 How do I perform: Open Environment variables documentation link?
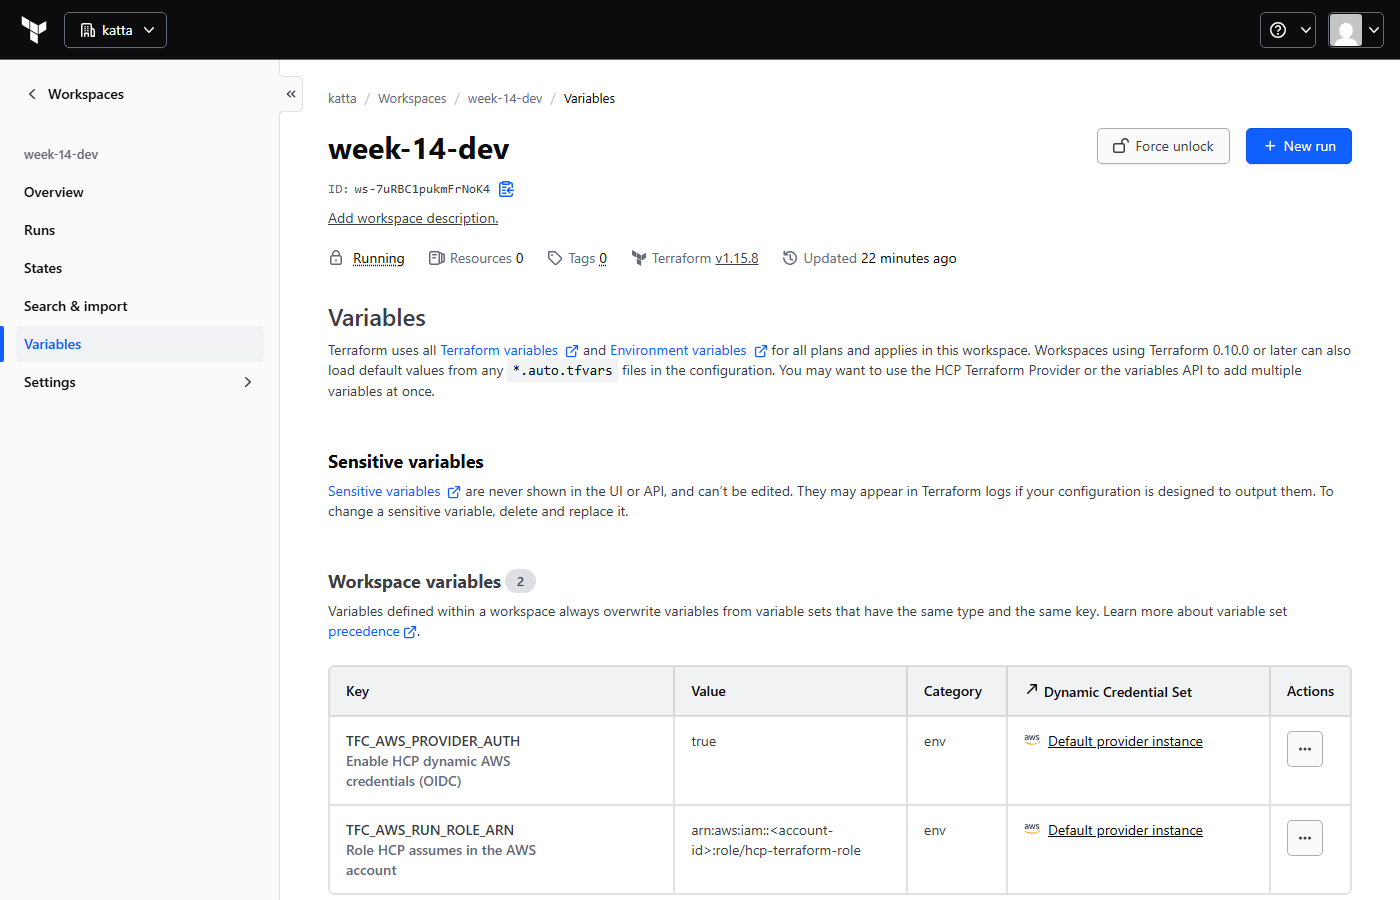[688, 351]
